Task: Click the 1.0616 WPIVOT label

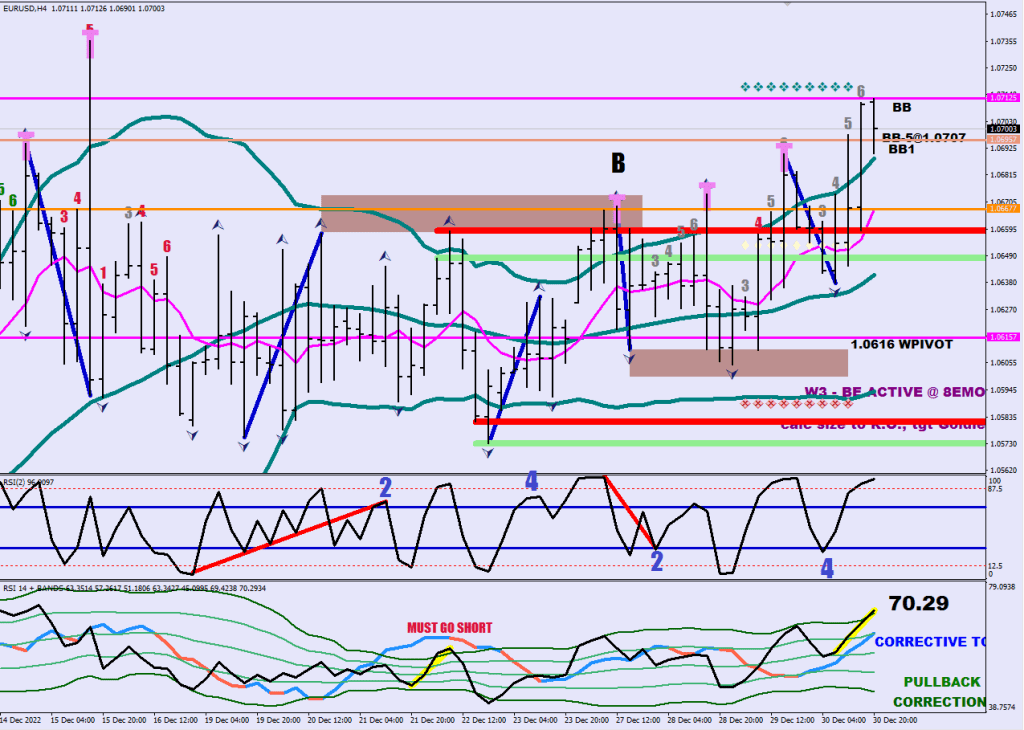Action: coord(901,344)
